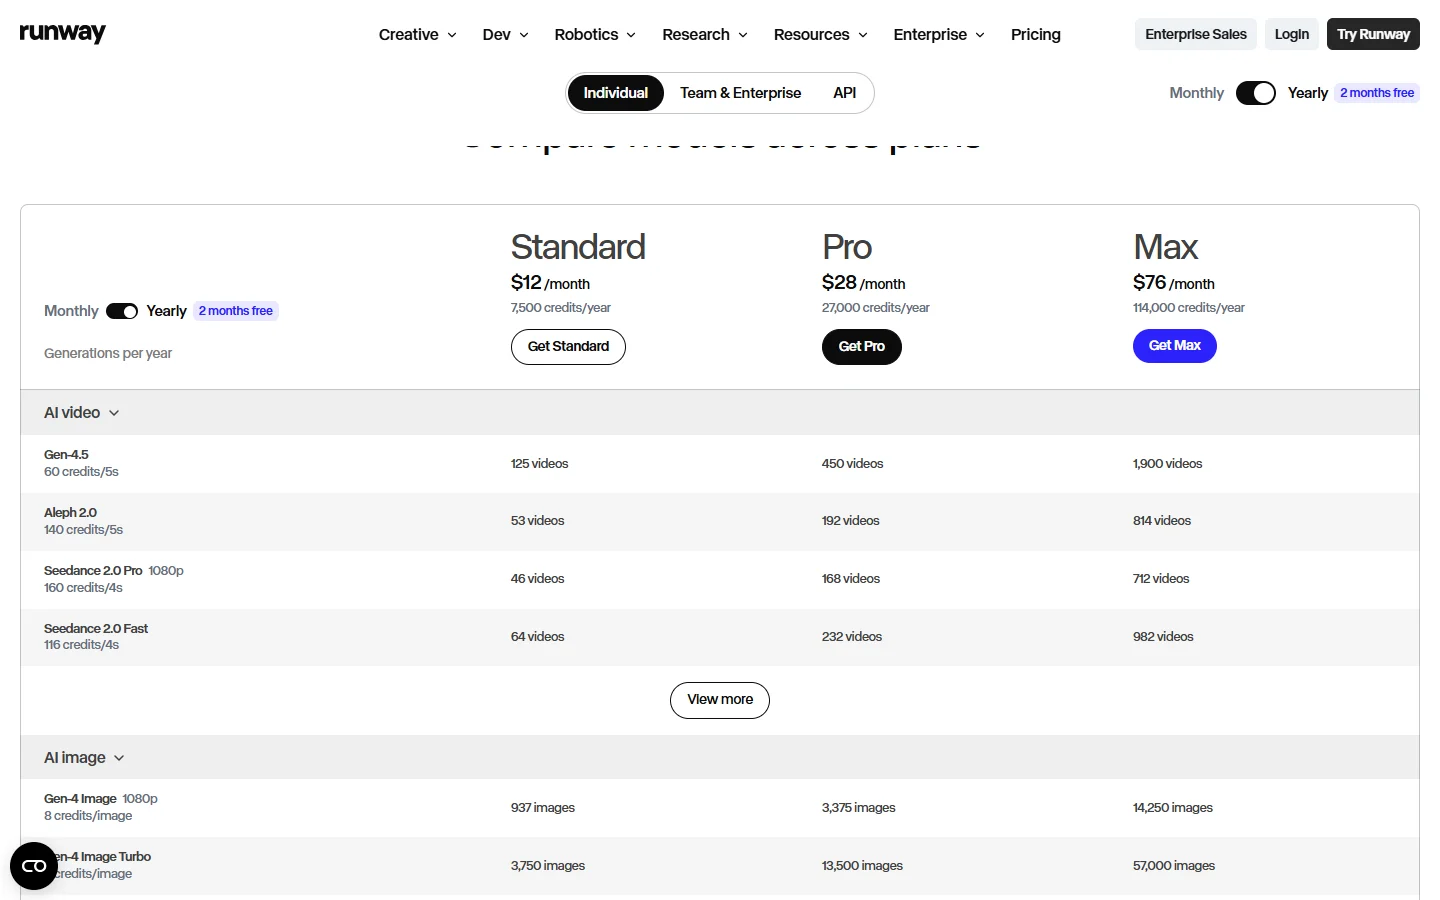Toggle the table's Monthly/Yearly switch
Viewport: 1440px width, 900px height.
tap(122, 311)
